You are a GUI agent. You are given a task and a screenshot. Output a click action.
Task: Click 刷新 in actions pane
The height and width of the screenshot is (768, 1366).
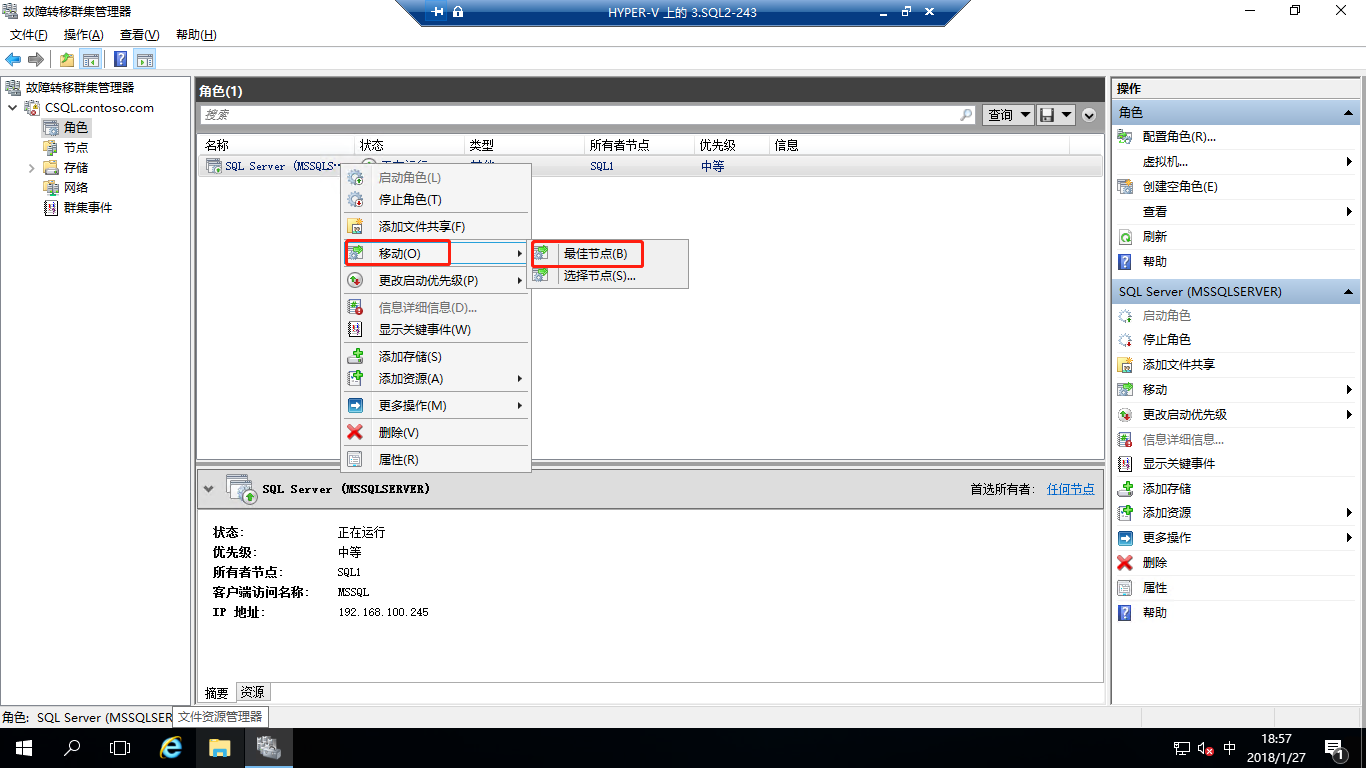click(1155, 237)
